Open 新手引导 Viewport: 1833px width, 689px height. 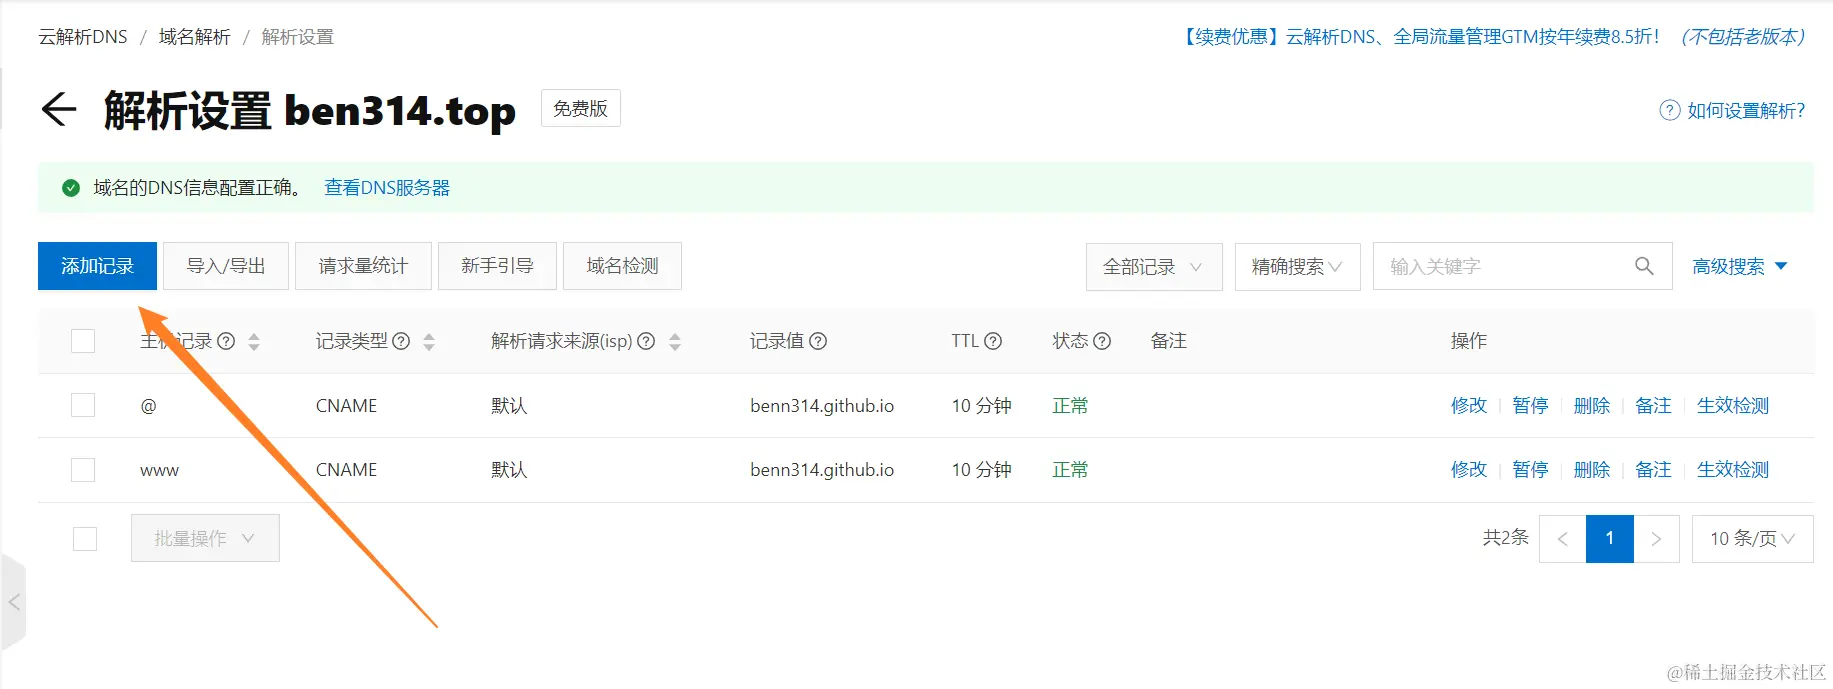pyautogui.click(x=497, y=266)
